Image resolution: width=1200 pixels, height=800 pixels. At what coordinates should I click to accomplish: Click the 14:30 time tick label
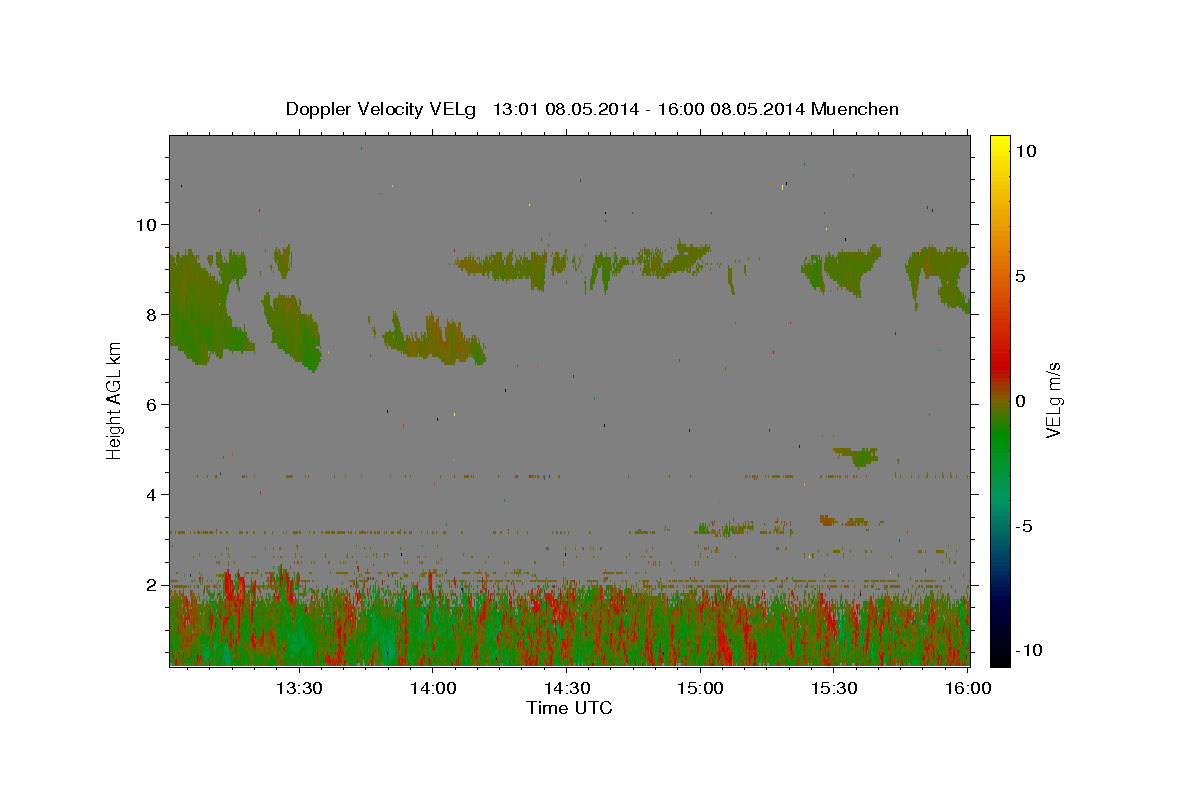[566, 688]
